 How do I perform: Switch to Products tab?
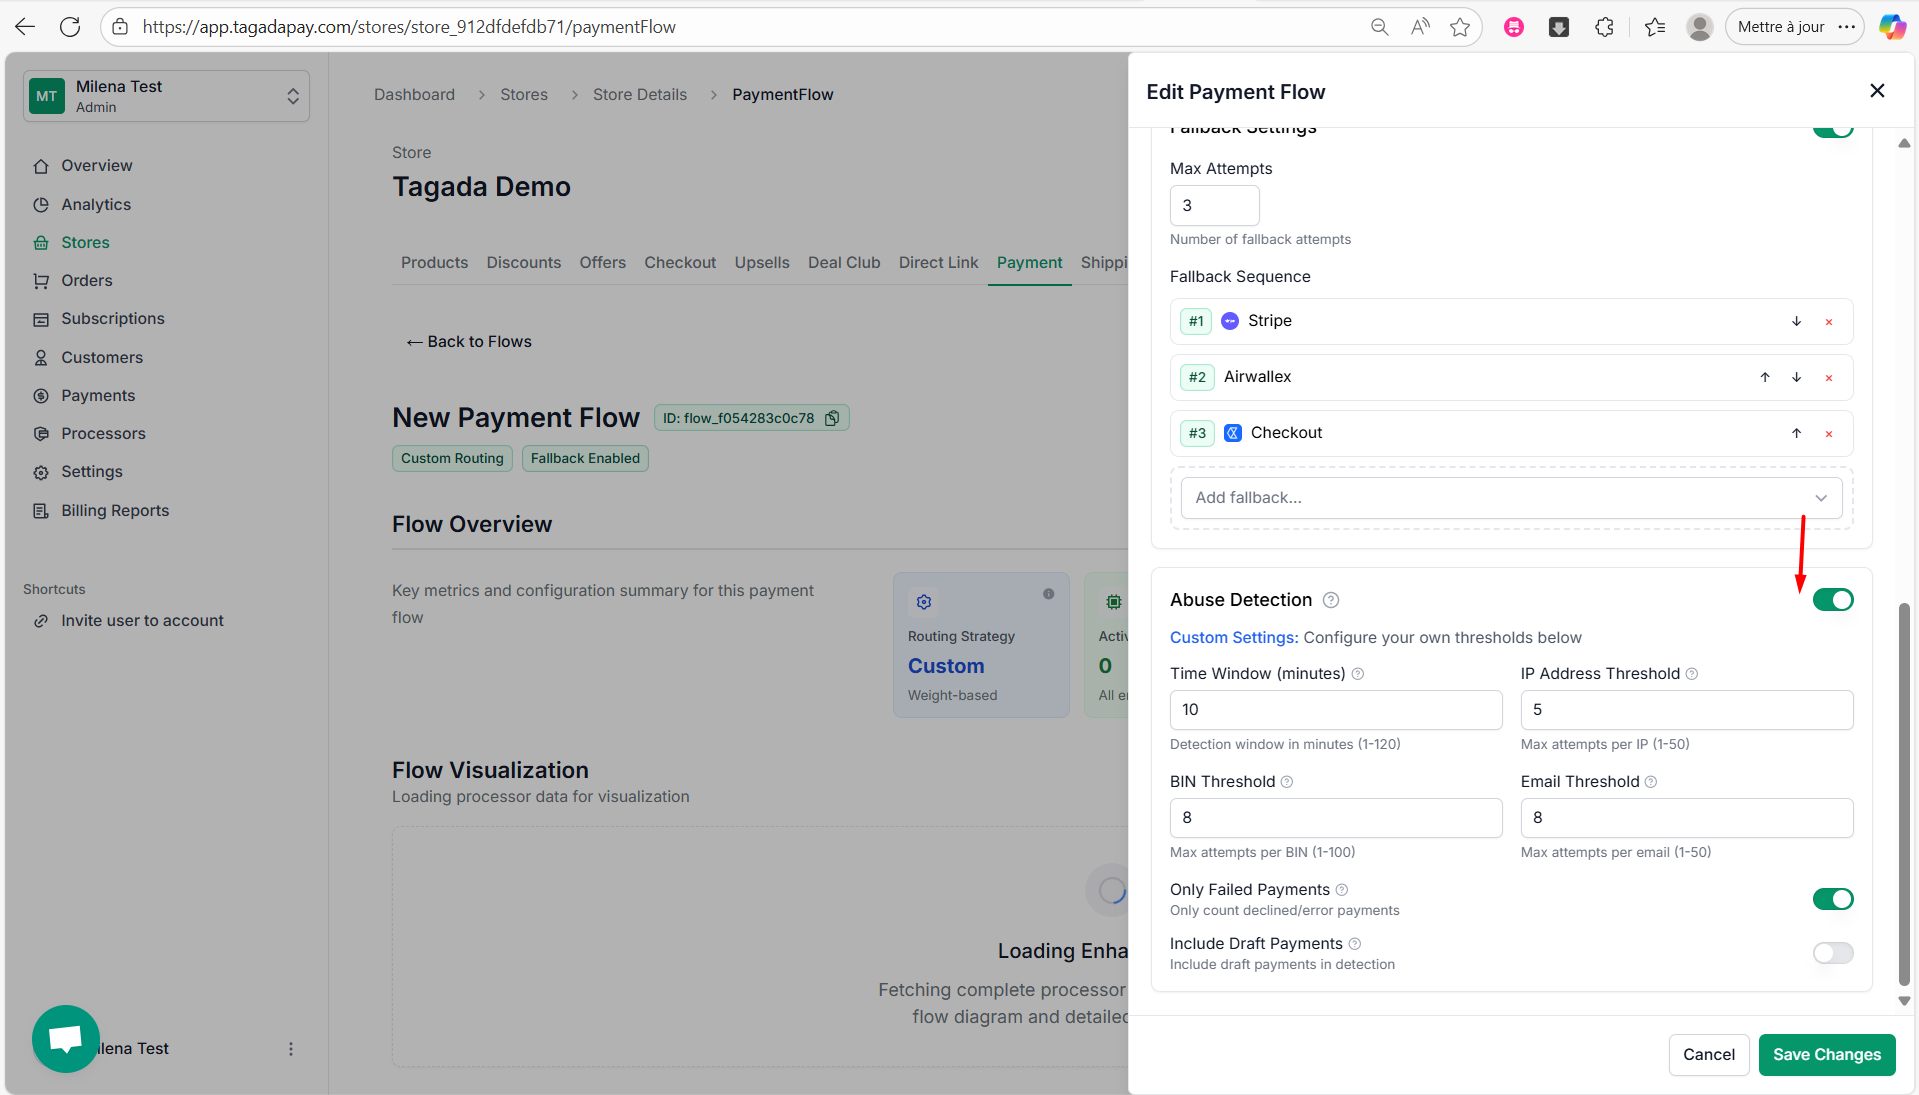click(x=434, y=263)
